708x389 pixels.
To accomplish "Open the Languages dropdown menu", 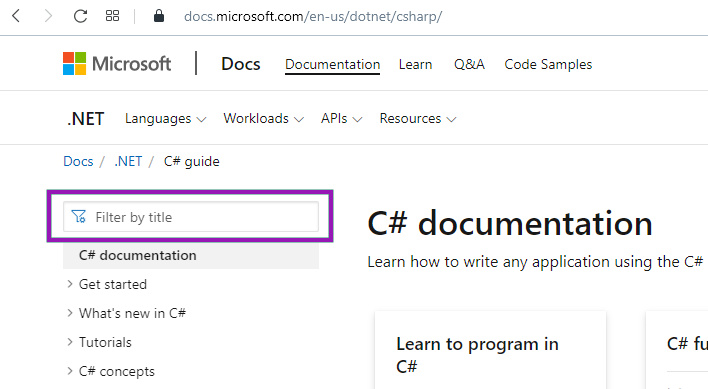I will [x=165, y=119].
